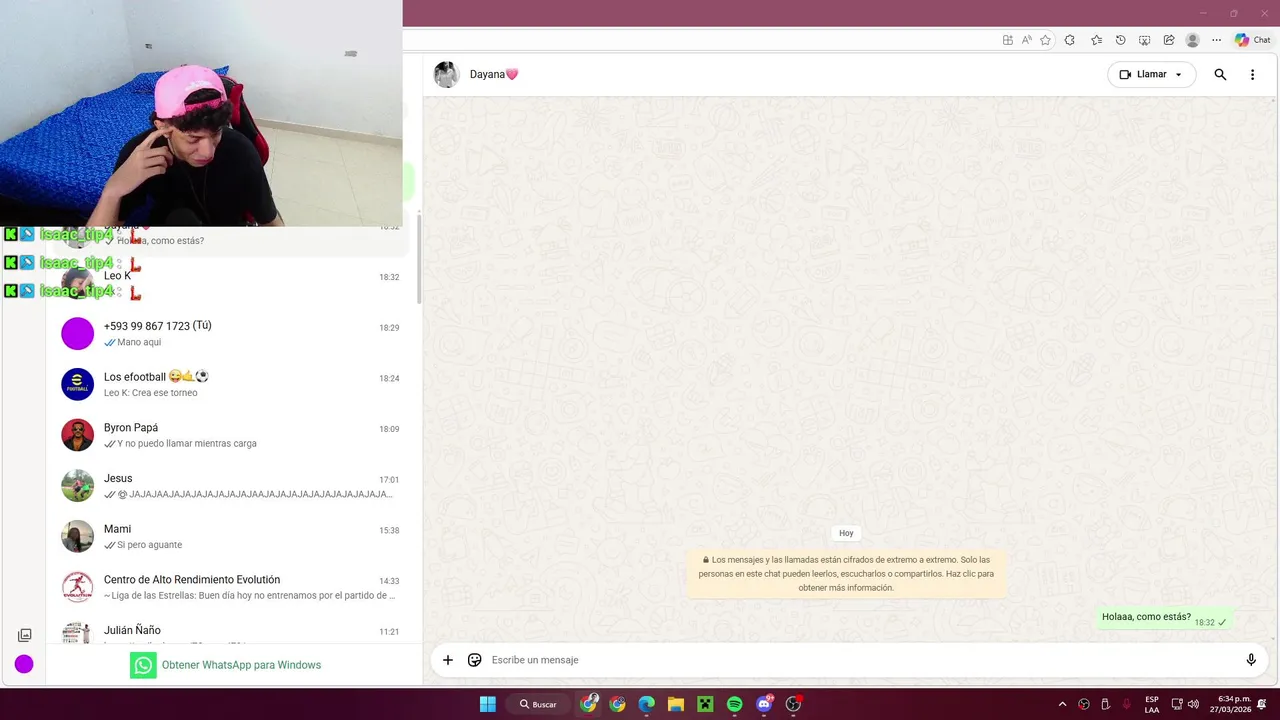The width and height of the screenshot is (1280, 720).
Task: Open Spotify from the taskbar
Action: [x=735, y=704]
